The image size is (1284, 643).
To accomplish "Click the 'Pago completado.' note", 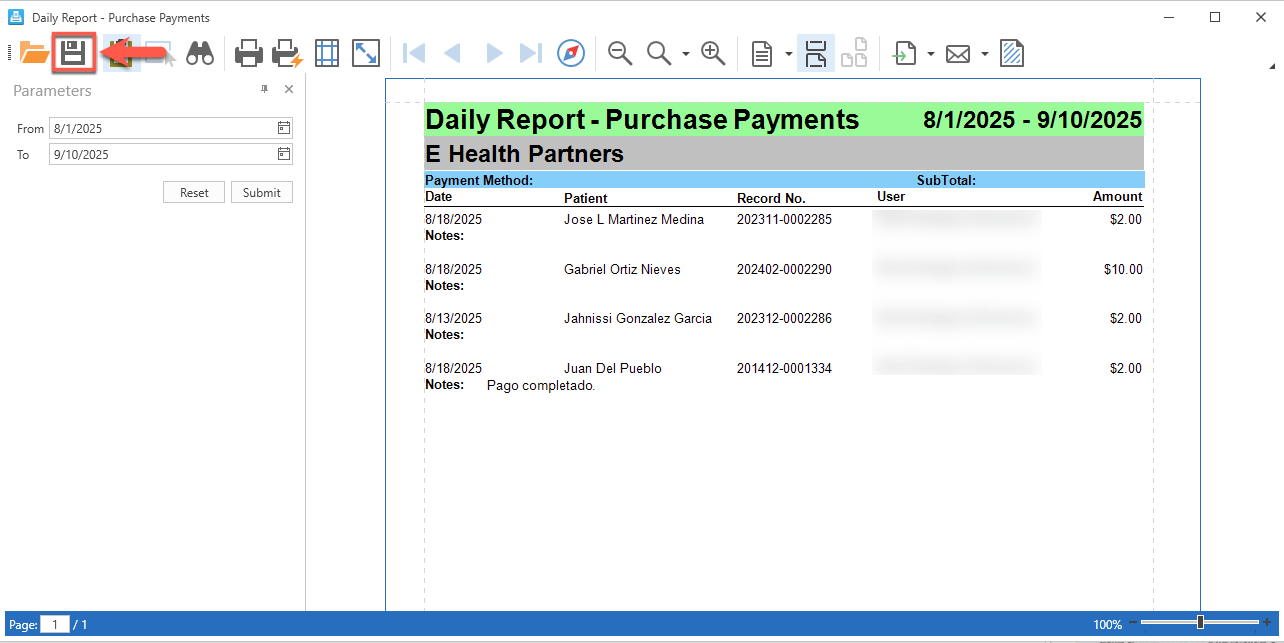I will (x=541, y=386).
